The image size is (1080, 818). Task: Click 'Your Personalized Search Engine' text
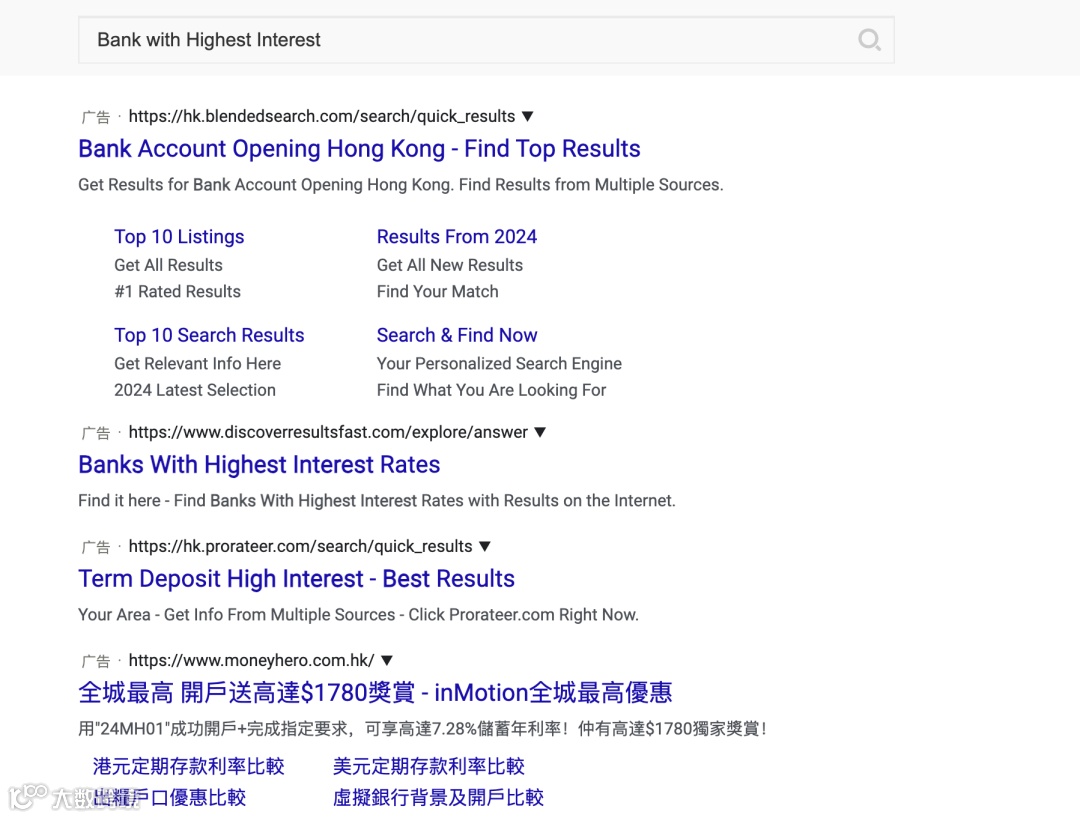pos(499,364)
